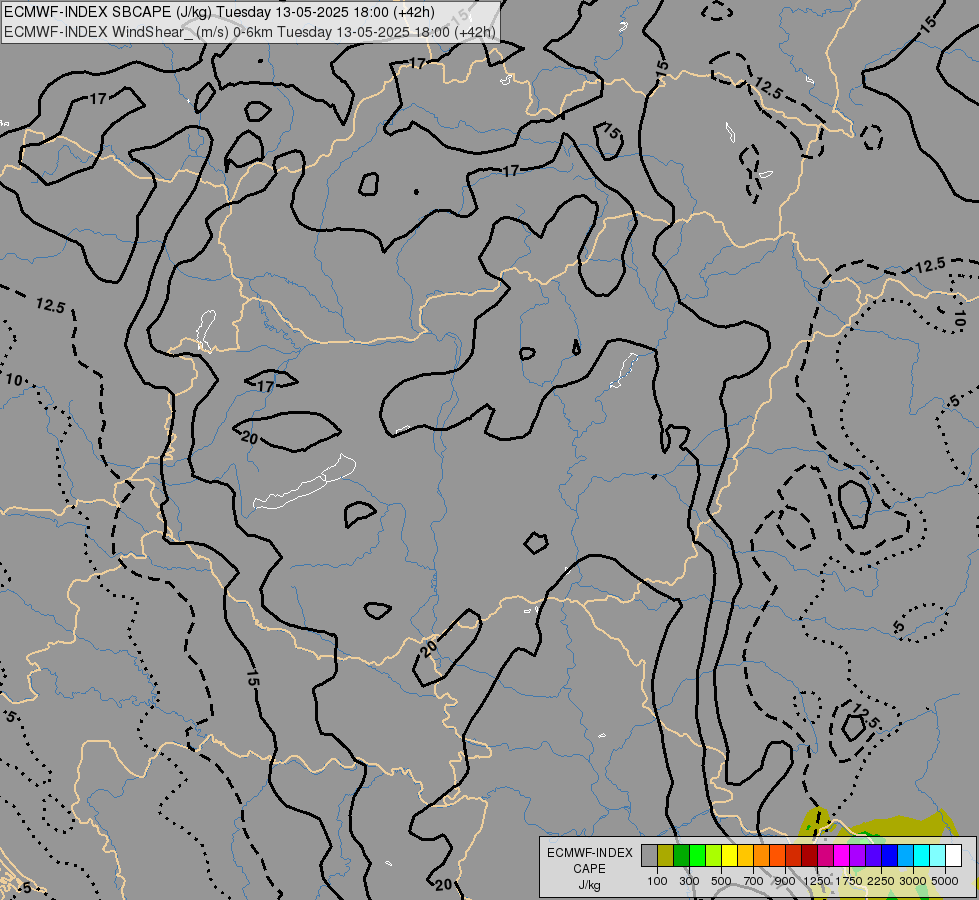Click the 900 value under the legend bar
The width and height of the screenshot is (979, 900).
[x=785, y=881]
